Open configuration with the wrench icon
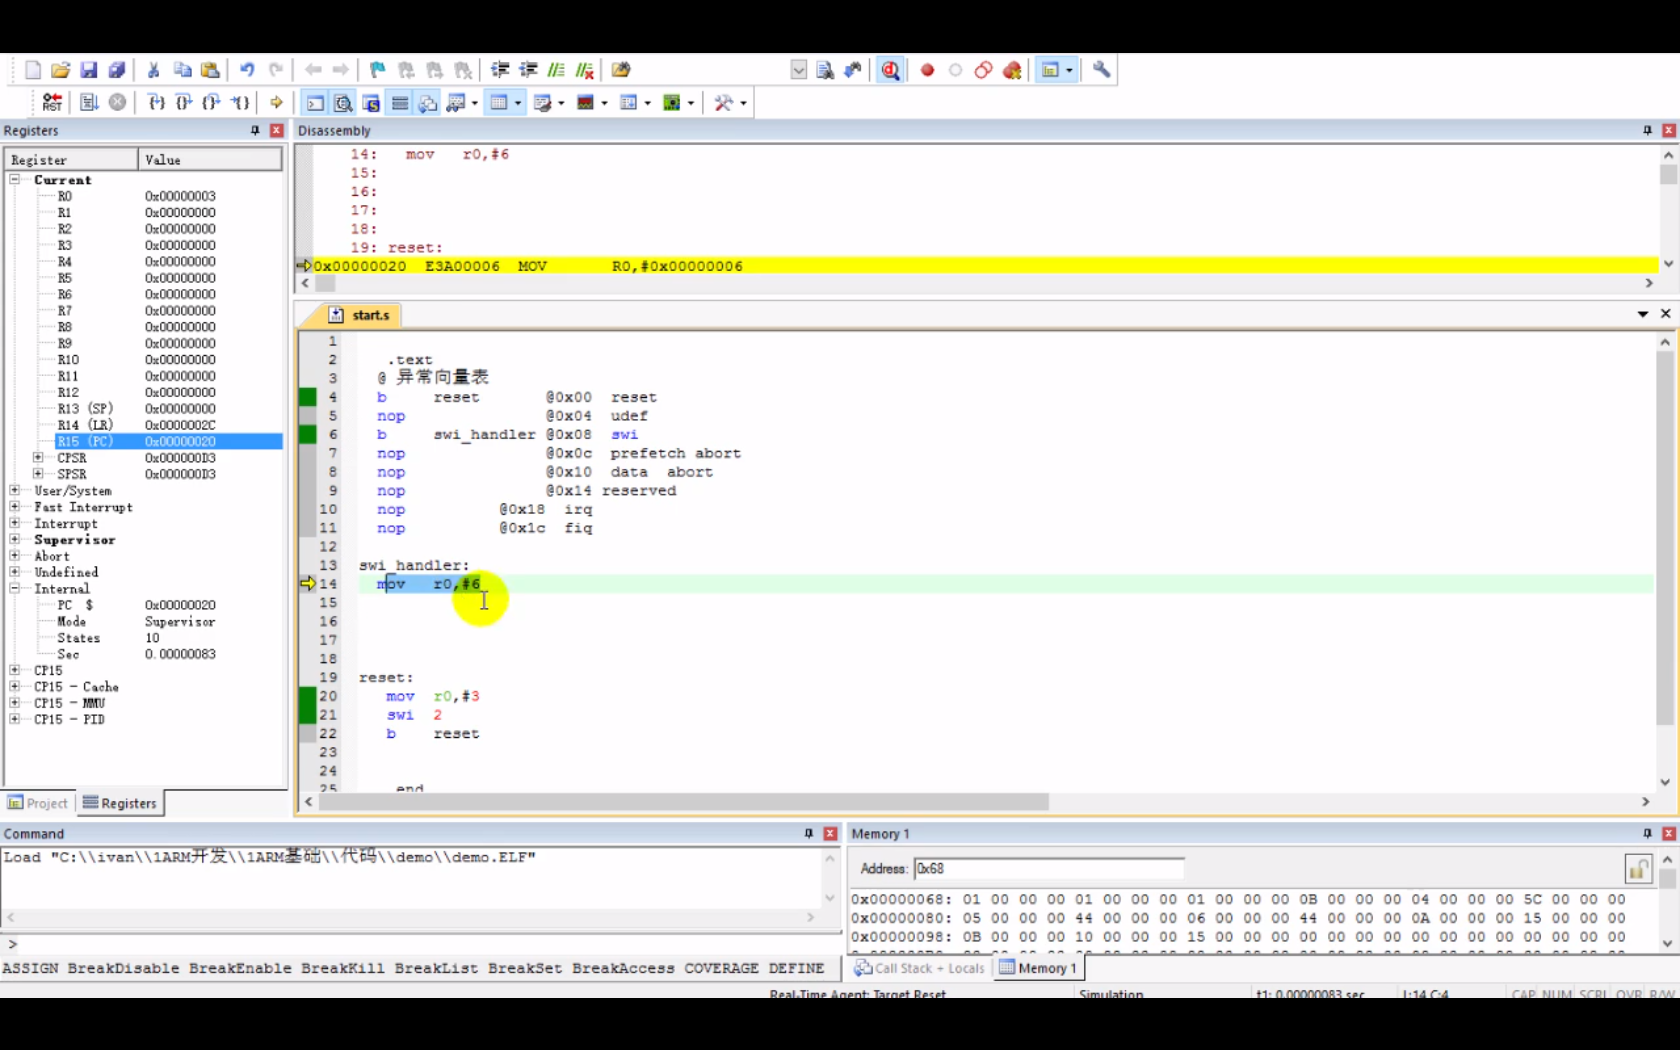 click(1101, 70)
